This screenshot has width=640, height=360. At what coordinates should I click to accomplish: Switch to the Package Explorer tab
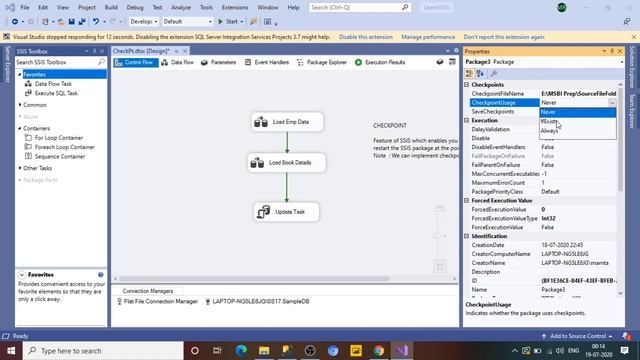[x=322, y=62]
